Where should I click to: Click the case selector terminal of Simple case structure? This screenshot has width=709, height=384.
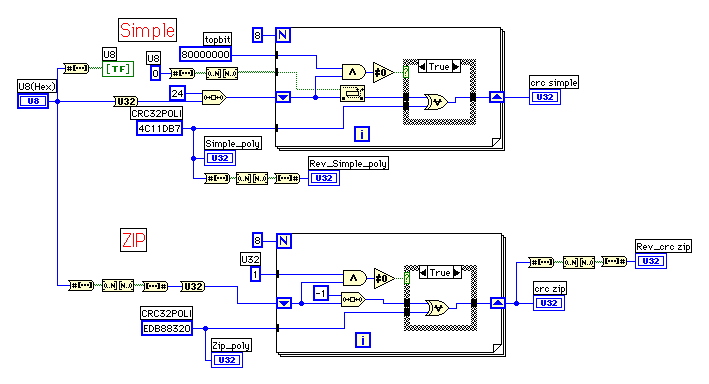click(x=406, y=72)
